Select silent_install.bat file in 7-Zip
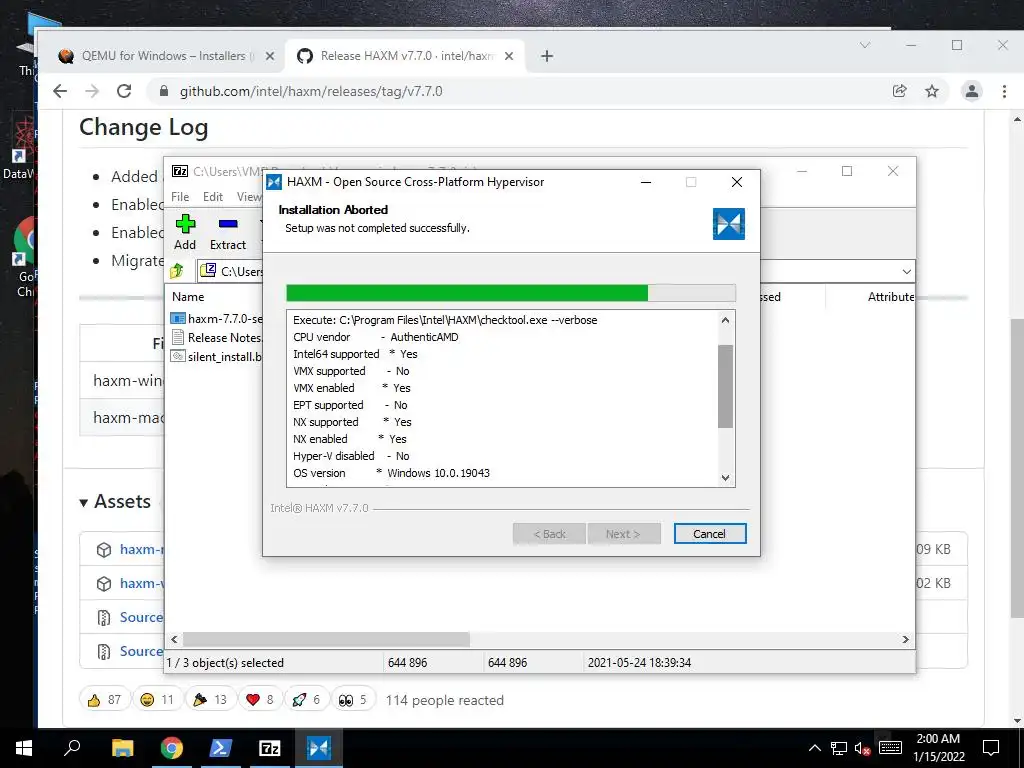 [x=217, y=357]
